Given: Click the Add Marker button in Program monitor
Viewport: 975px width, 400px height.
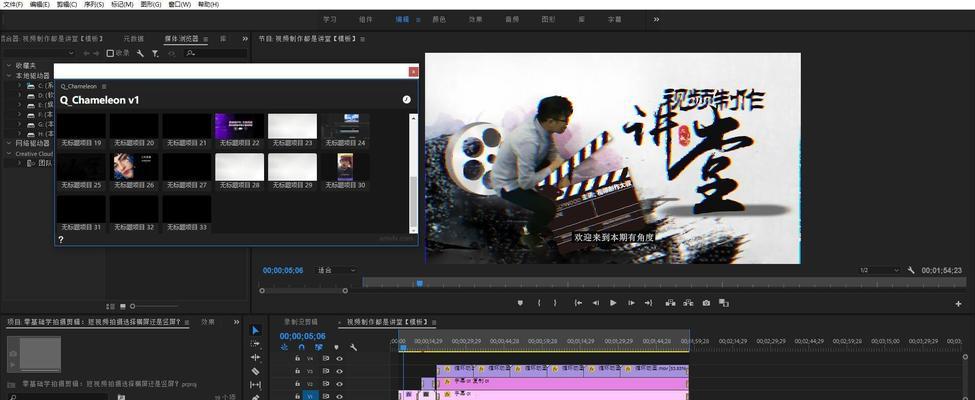Looking at the screenshot, I should [x=520, y=303].
